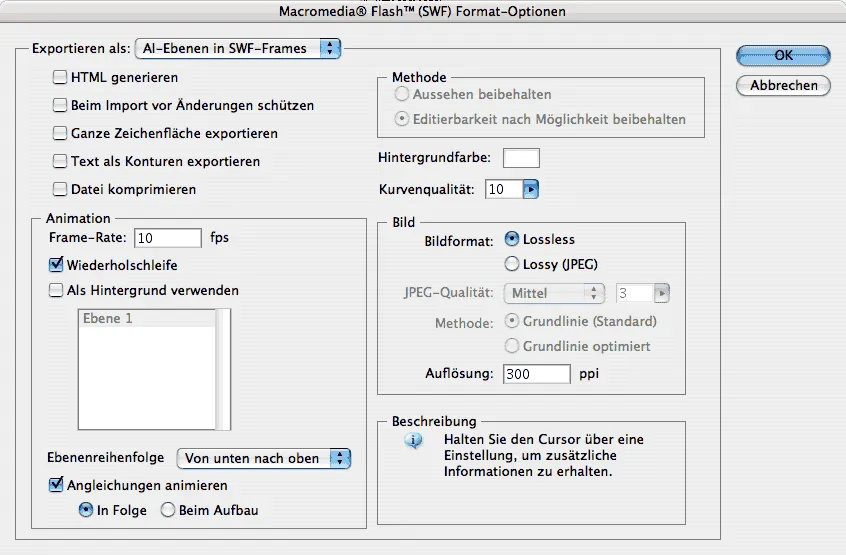Select the 'Beim Aufbau' radio button
This screenshot has width=846, height=555.
pos(168,510)
